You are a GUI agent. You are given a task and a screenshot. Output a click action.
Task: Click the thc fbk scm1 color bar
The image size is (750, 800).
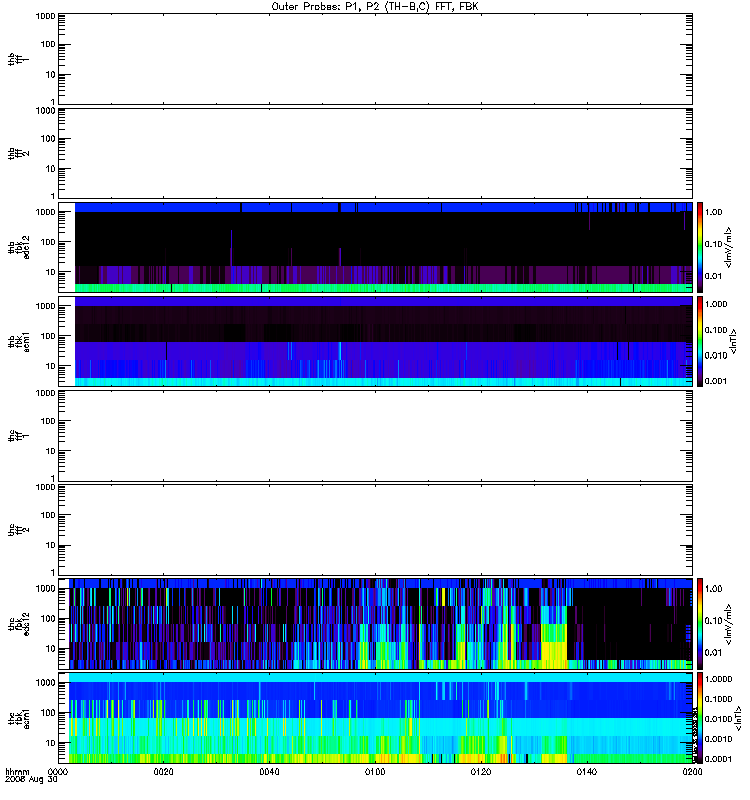click(700, 718)
